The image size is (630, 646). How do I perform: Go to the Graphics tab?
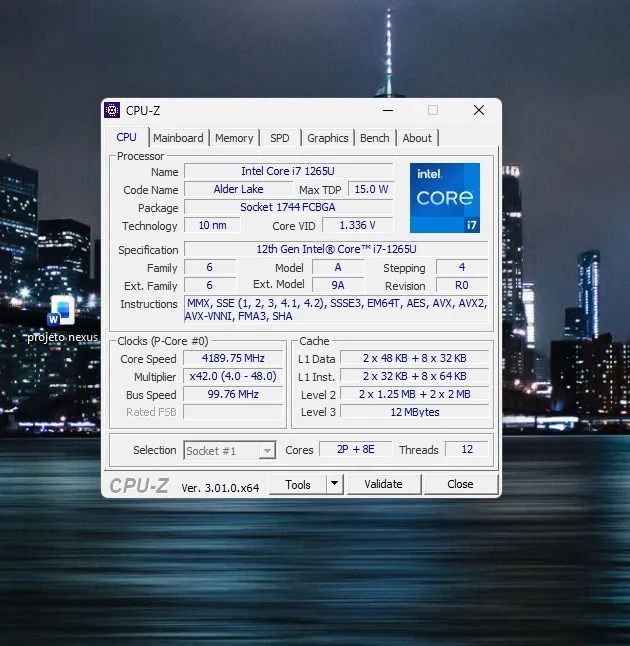point(328,138)
